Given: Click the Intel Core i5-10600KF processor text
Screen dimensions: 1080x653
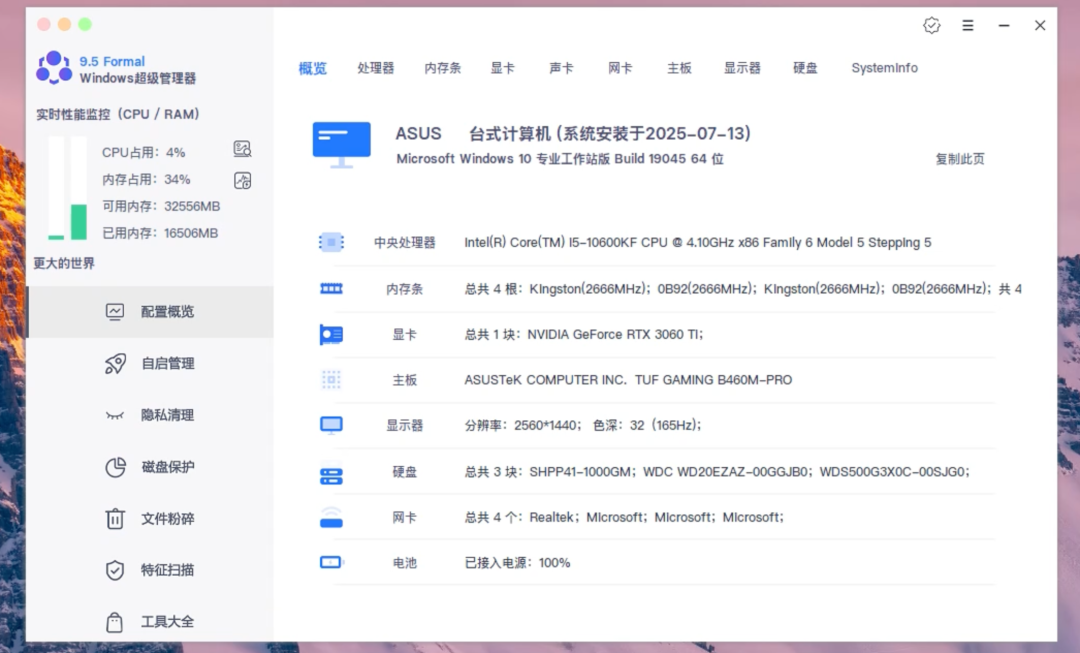Looking at the screenshot, I should [x=698, y=242].
